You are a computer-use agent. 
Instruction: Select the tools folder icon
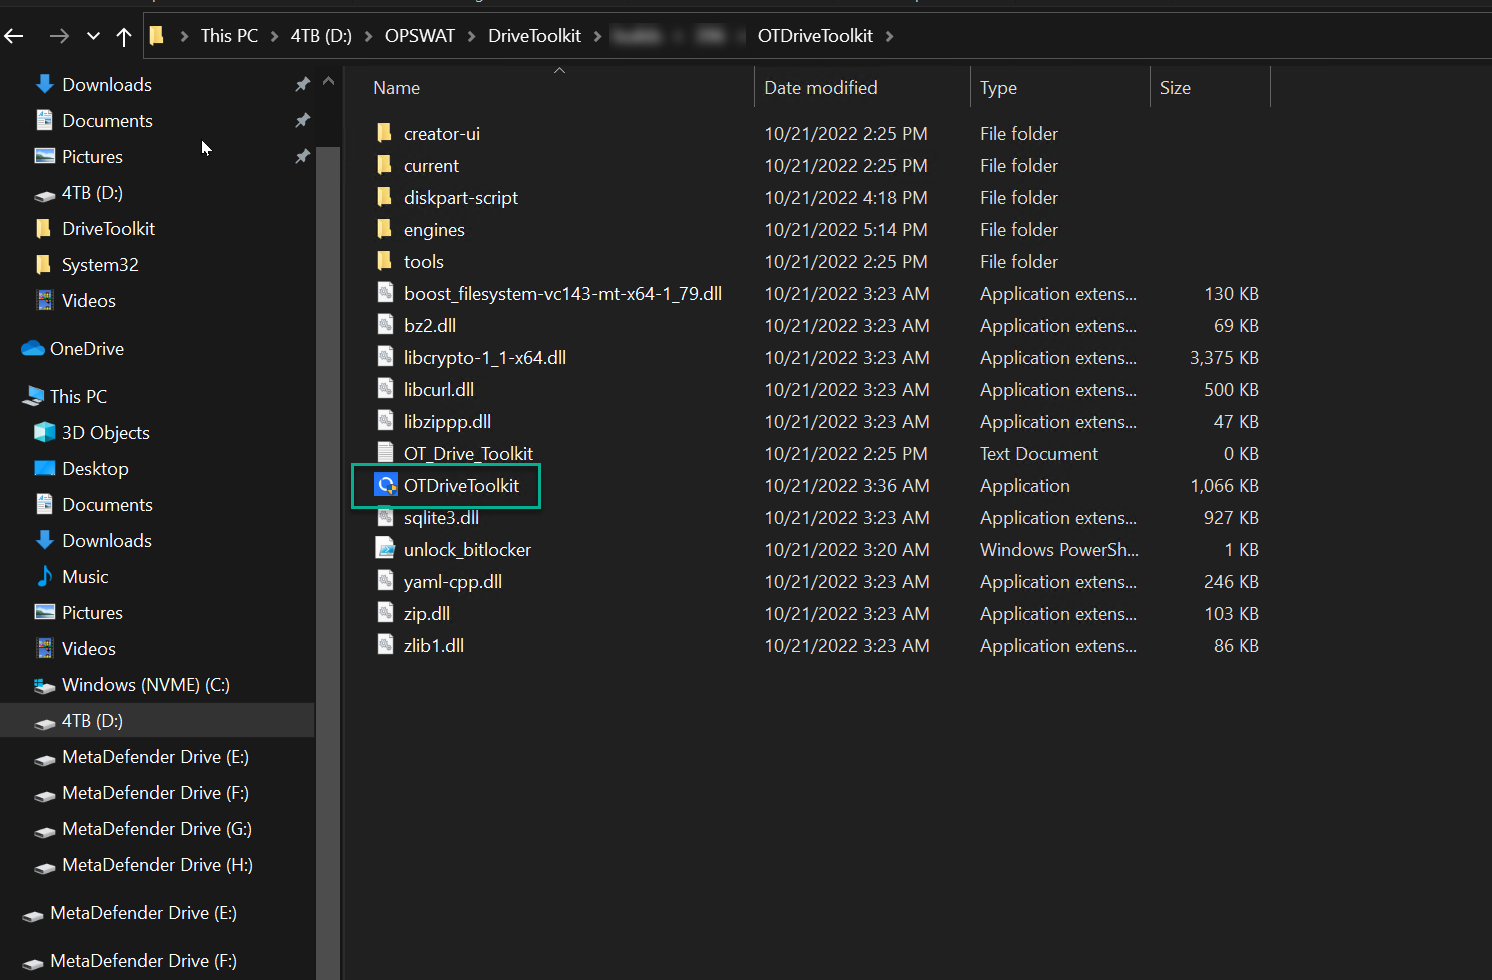pos(384,261)
